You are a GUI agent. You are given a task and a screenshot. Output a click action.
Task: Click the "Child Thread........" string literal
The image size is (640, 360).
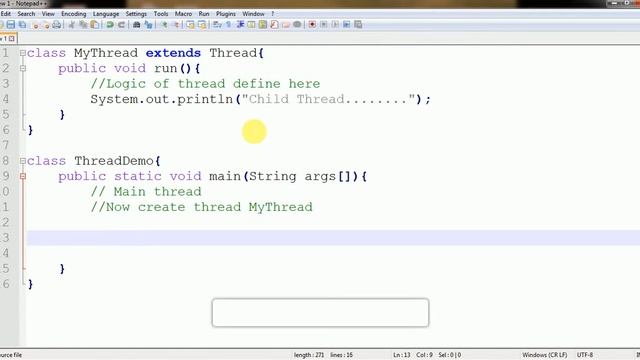(x=328, y=99)
